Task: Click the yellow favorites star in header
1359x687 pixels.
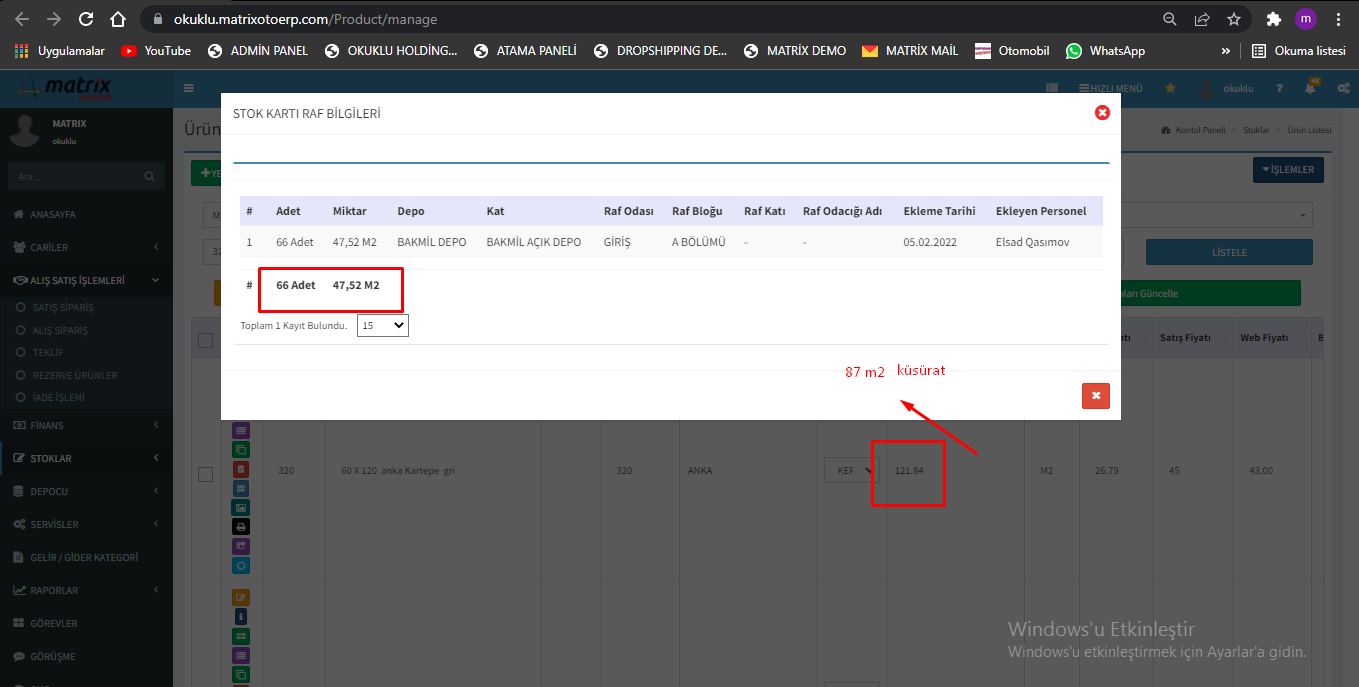Action: pyautogui.click(x=1171, y=89)
